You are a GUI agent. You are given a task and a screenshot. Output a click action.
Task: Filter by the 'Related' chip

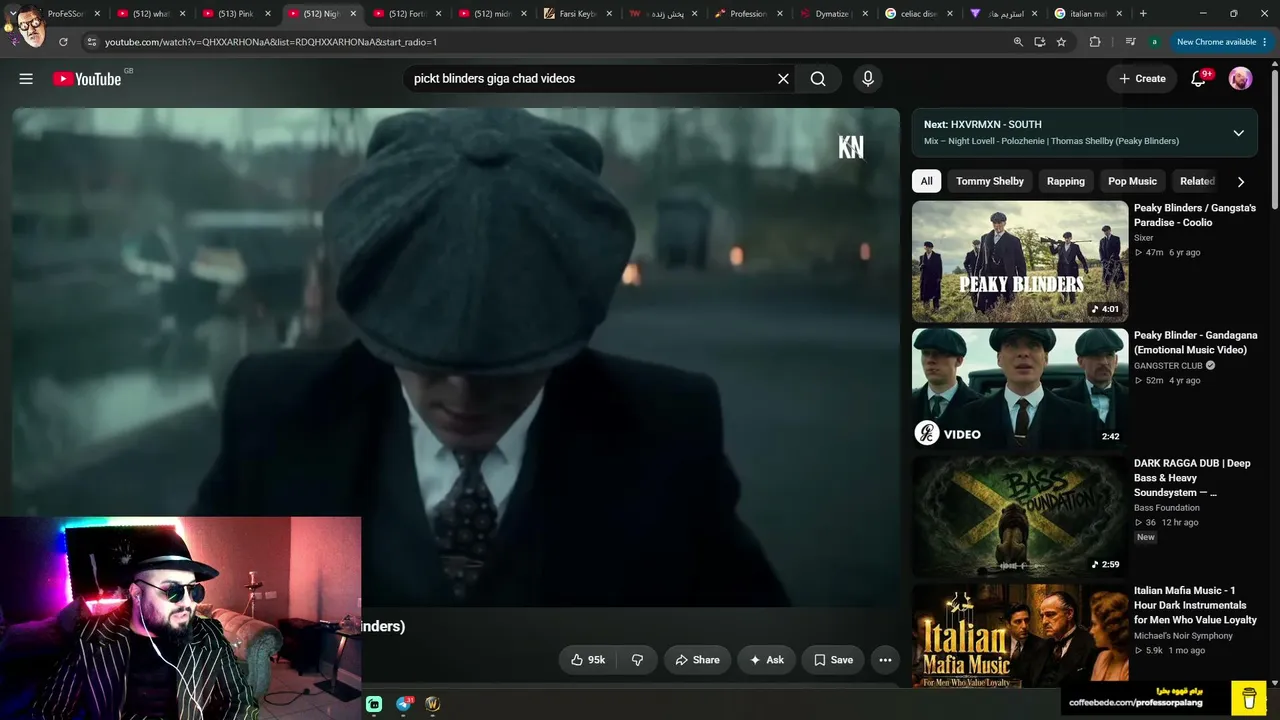pos(1197,182)
